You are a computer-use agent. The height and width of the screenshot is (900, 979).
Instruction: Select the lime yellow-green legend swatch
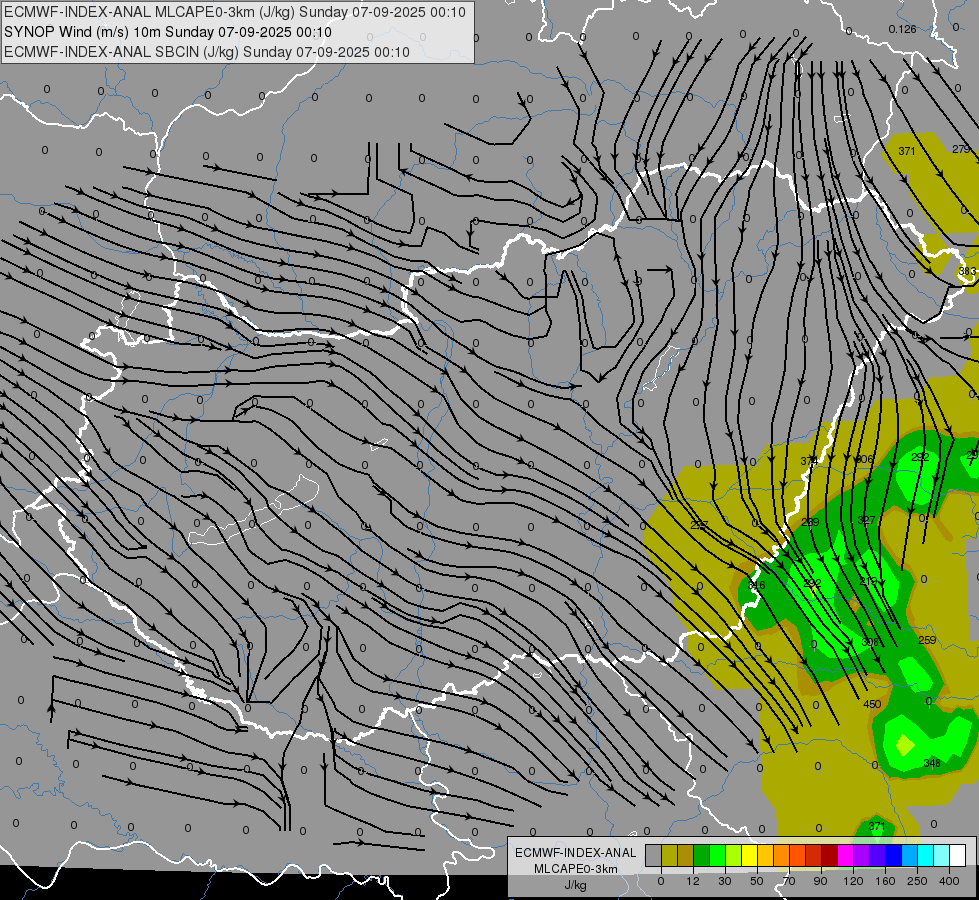pyautogui.click(x=734, y=856)
